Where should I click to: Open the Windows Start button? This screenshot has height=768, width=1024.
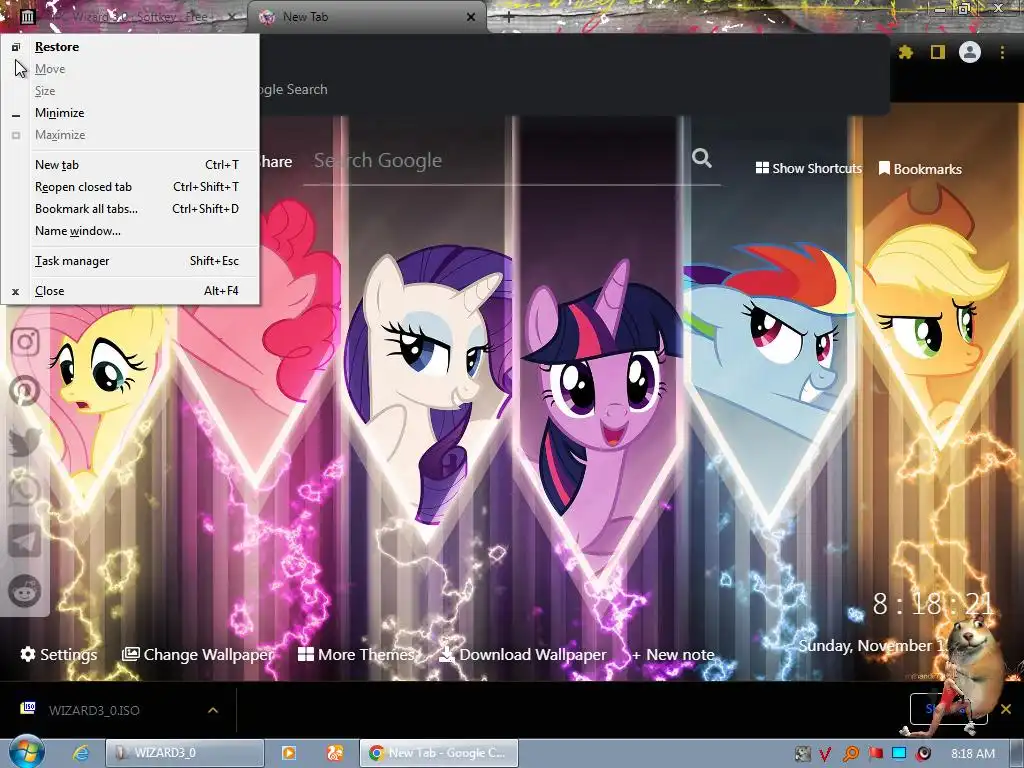point(26,752)
